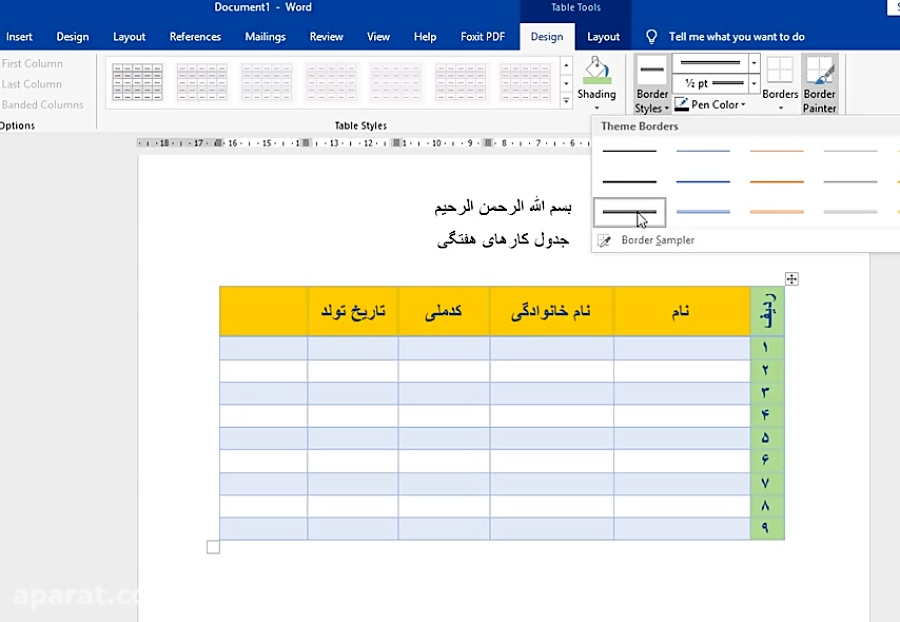Click the empty yellow header cell
Screen dimensions: 900x622
[263, 311]
